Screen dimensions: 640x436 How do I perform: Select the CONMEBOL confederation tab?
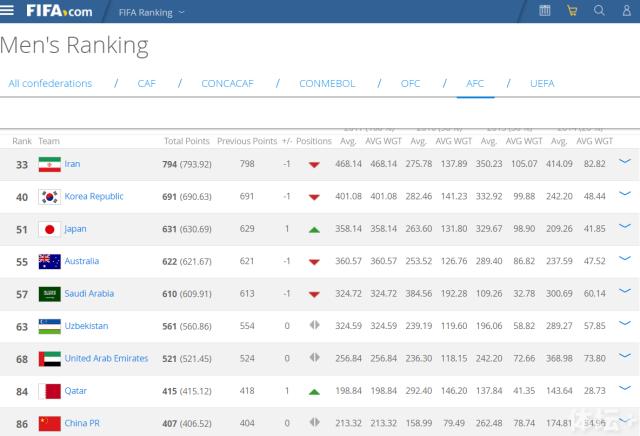(x=327, y=83)
